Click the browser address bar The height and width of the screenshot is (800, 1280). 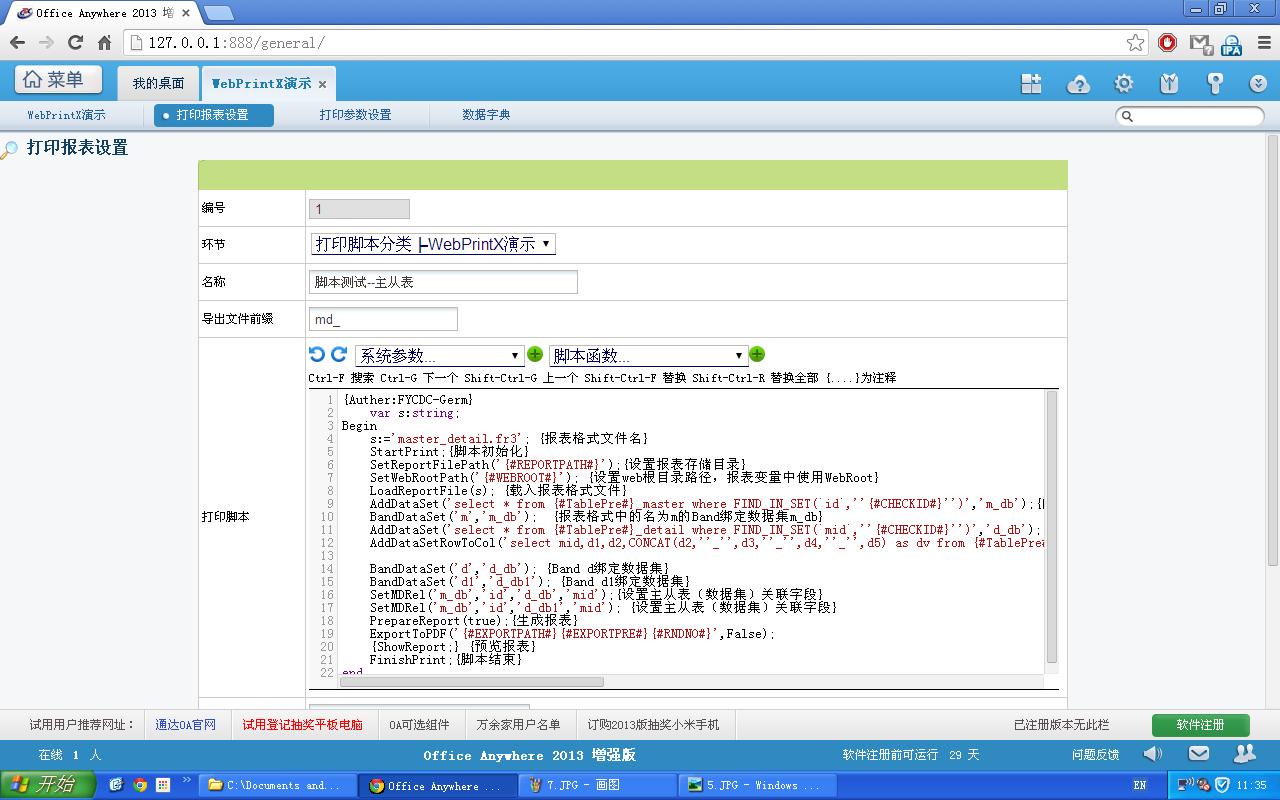click(x=635, y=43)
